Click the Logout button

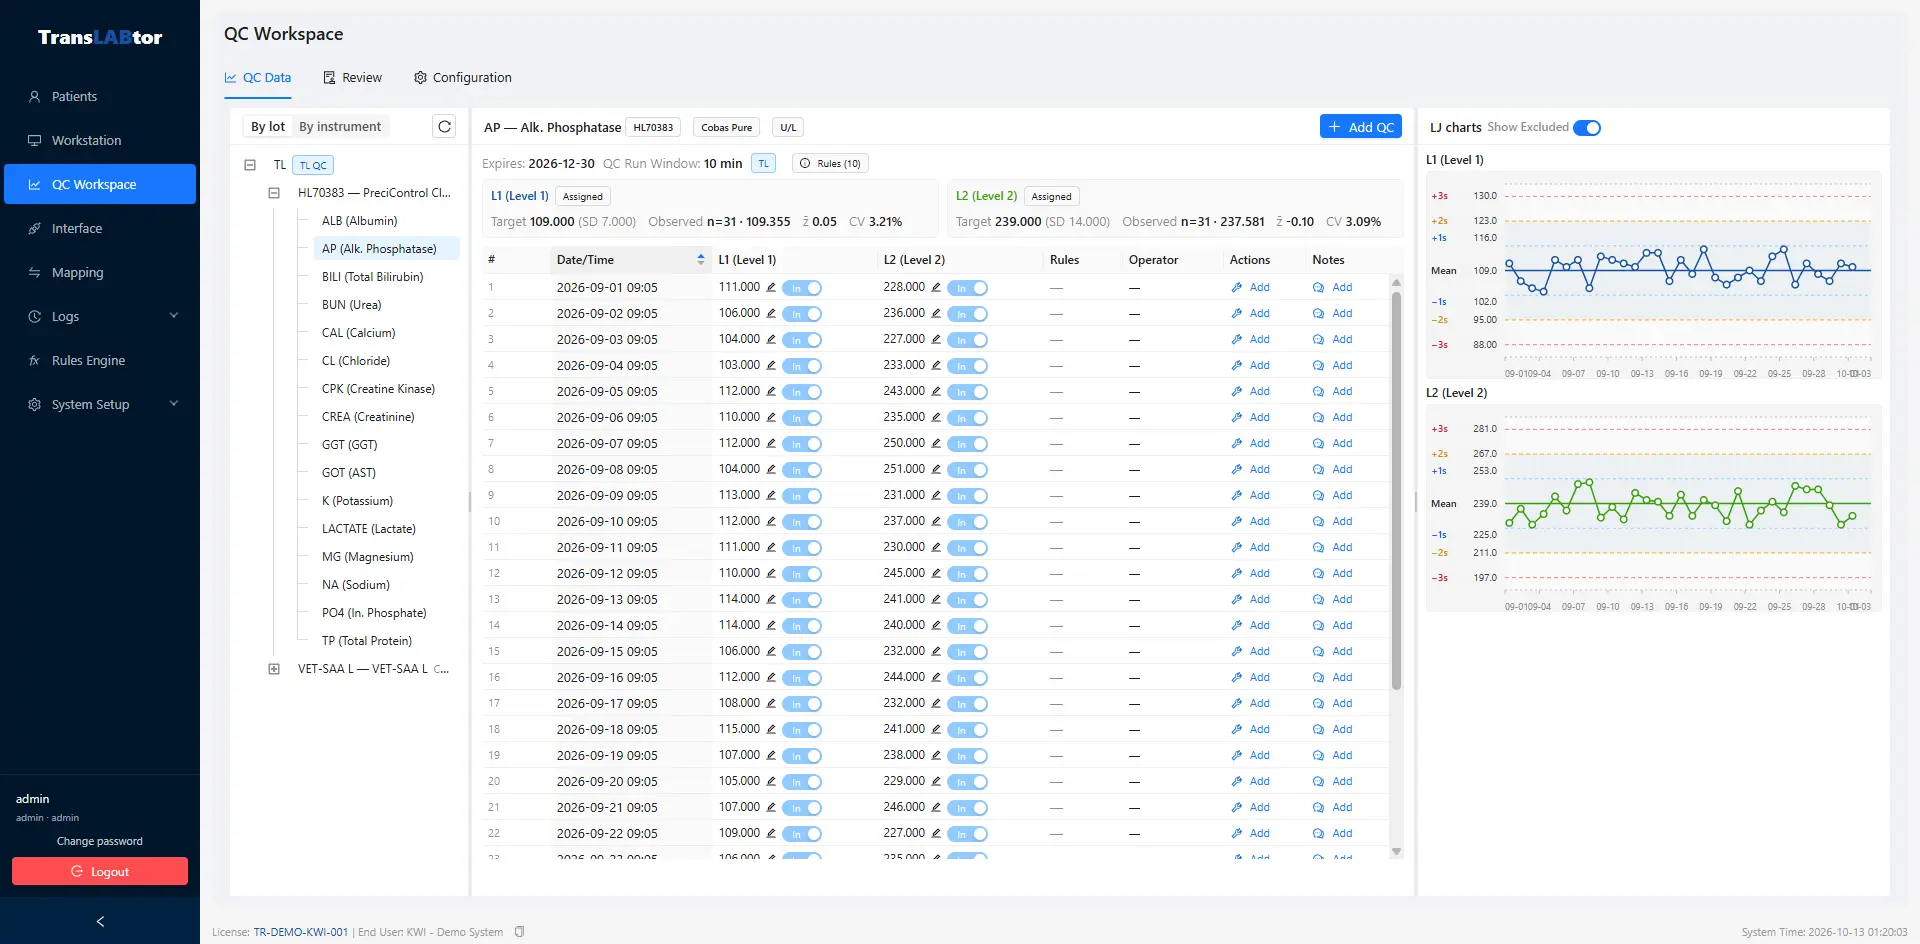(100, 872)
